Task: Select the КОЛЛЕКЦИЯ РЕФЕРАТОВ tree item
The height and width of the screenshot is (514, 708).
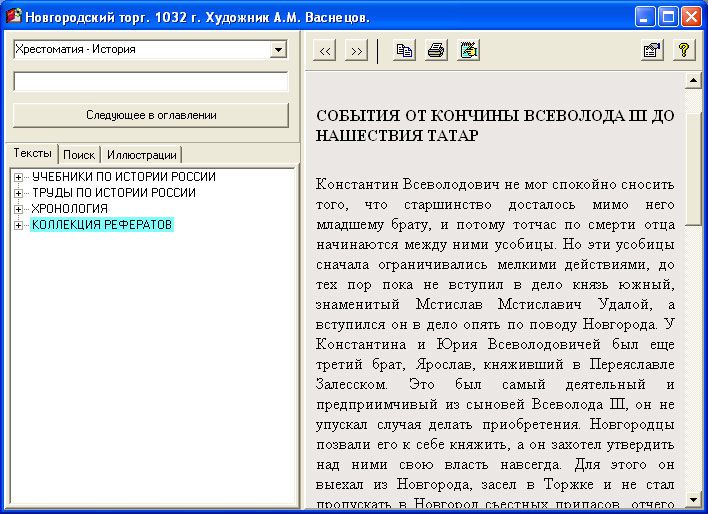Action: [x=102, y=225]
